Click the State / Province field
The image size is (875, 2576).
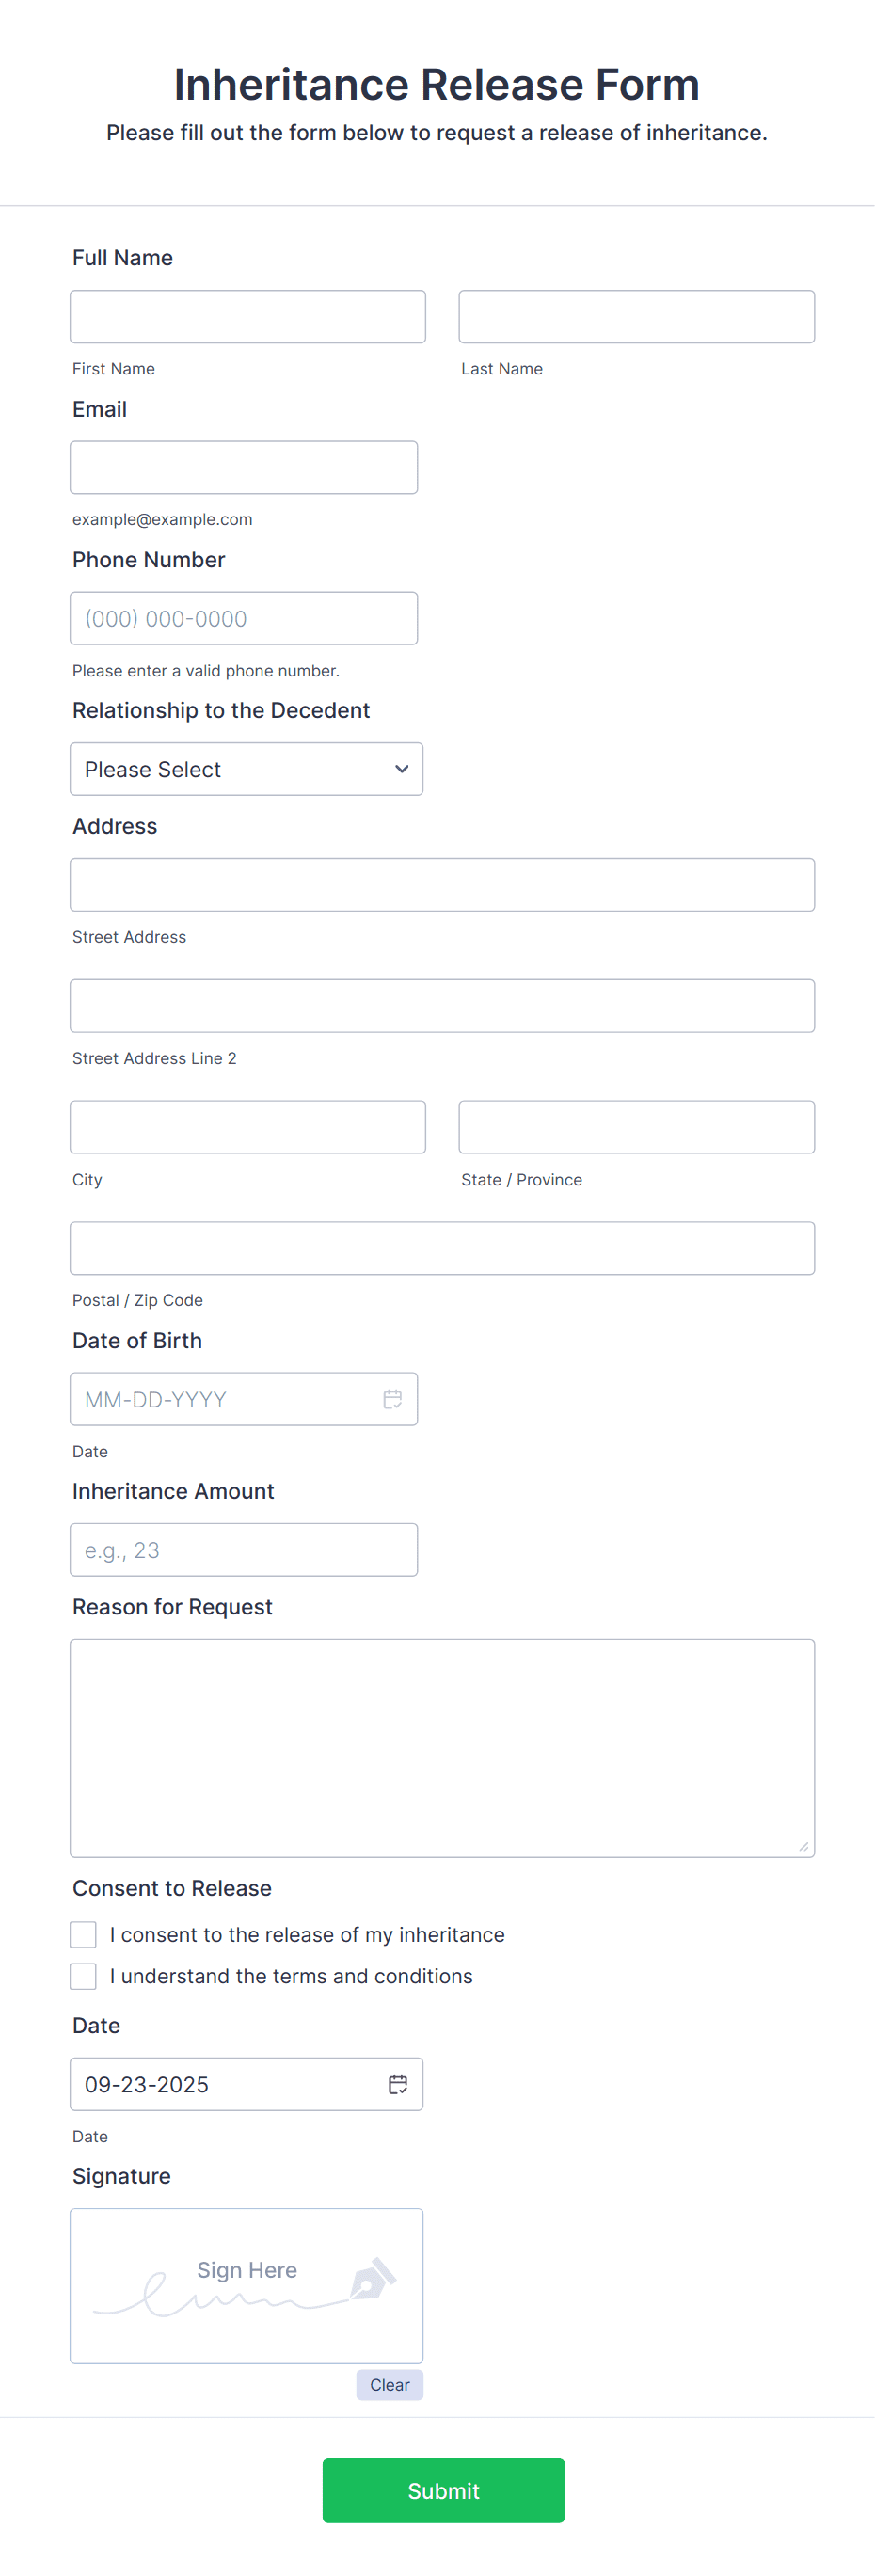636,1126
